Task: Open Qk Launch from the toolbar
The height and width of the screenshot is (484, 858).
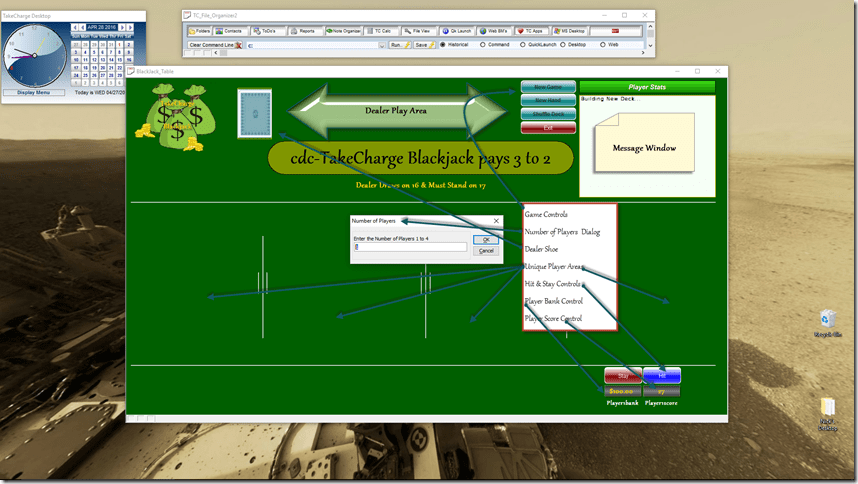Action: [x=456, y=31]
